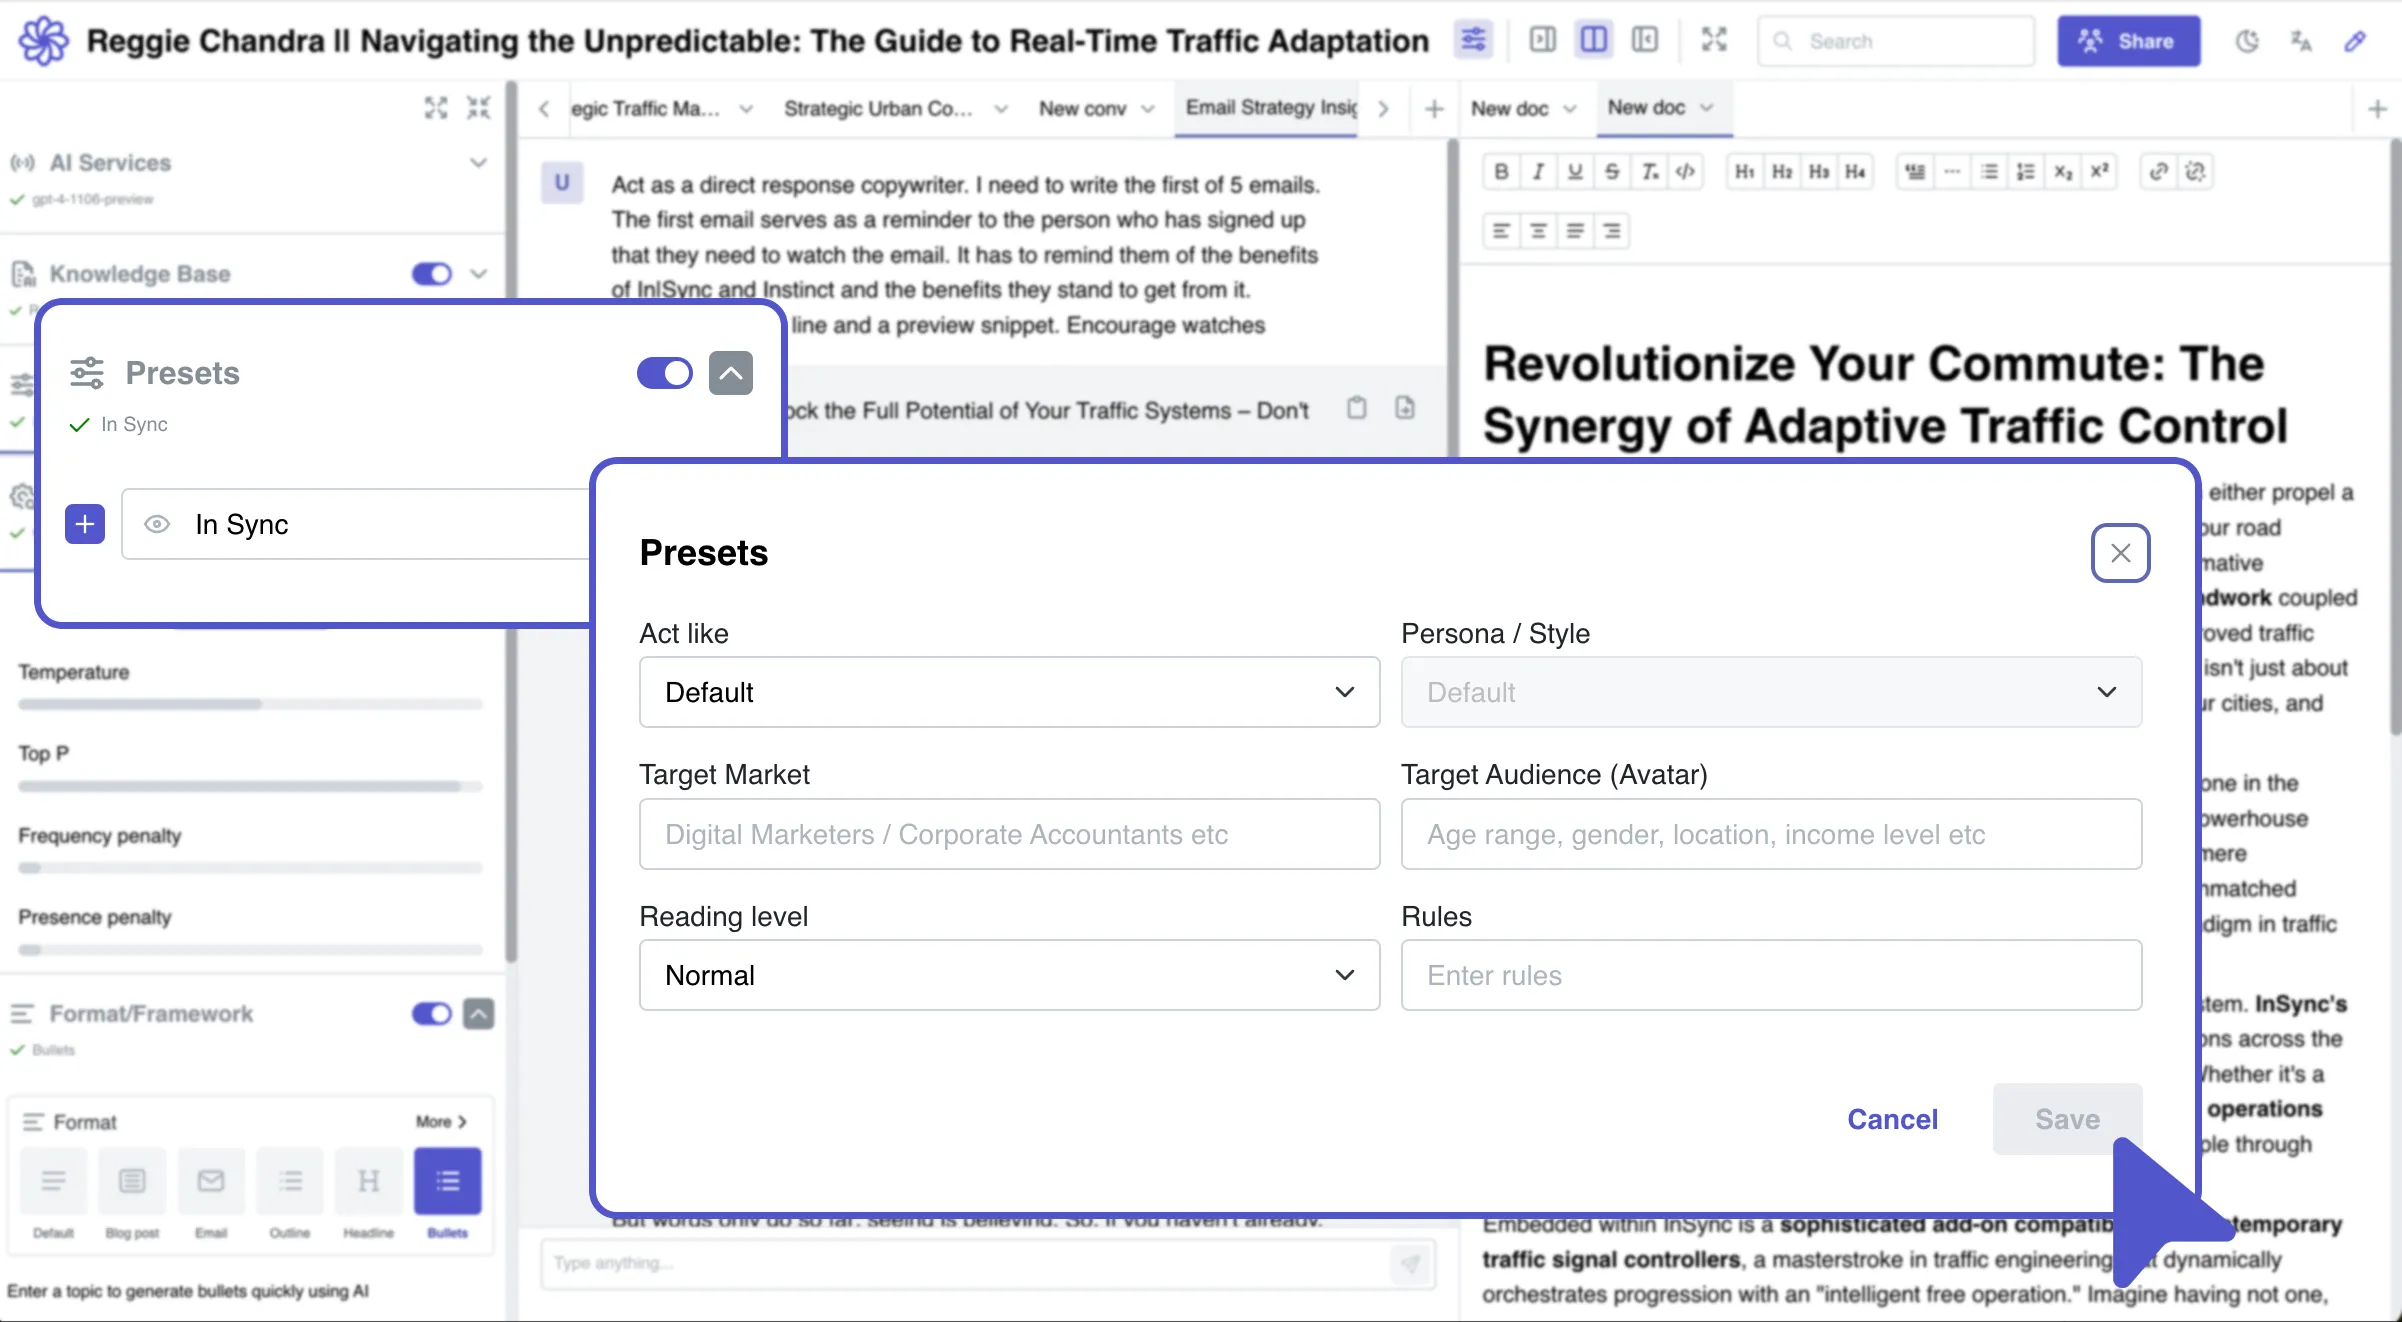Insert a numbered list in the editor

pos(2026,172)
